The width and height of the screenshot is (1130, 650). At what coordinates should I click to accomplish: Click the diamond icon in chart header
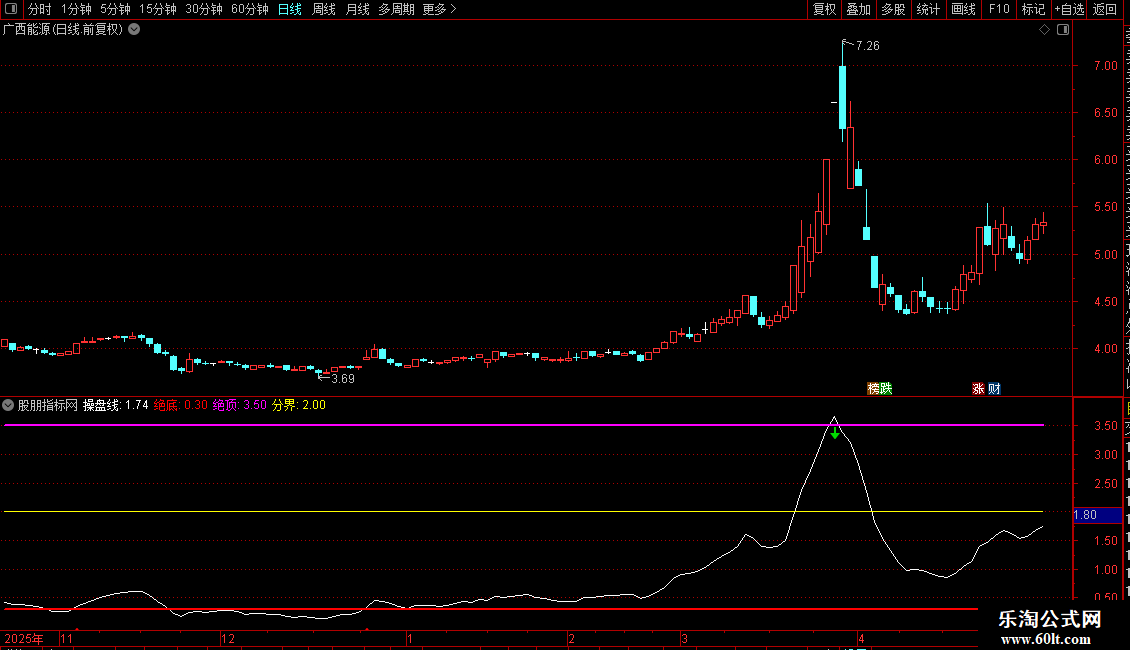click(1044, 30)
